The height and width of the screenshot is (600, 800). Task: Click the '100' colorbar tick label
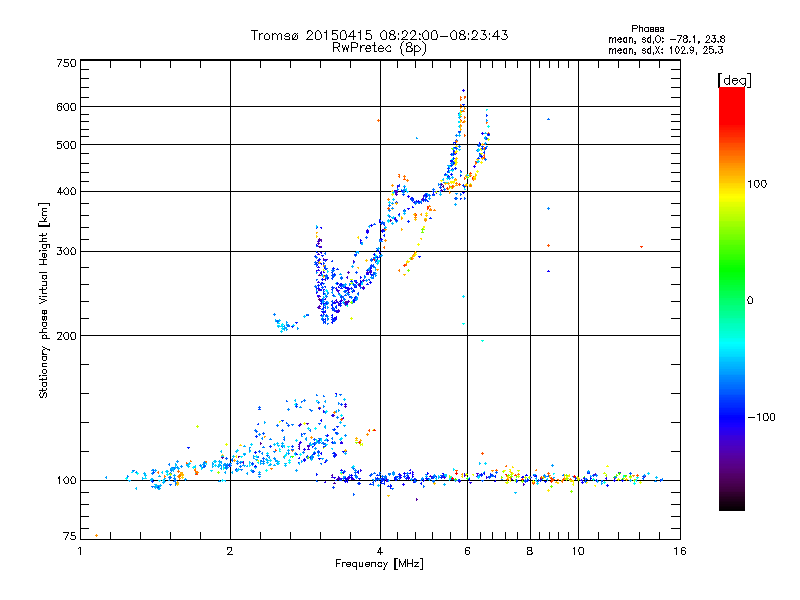point(757,184)
